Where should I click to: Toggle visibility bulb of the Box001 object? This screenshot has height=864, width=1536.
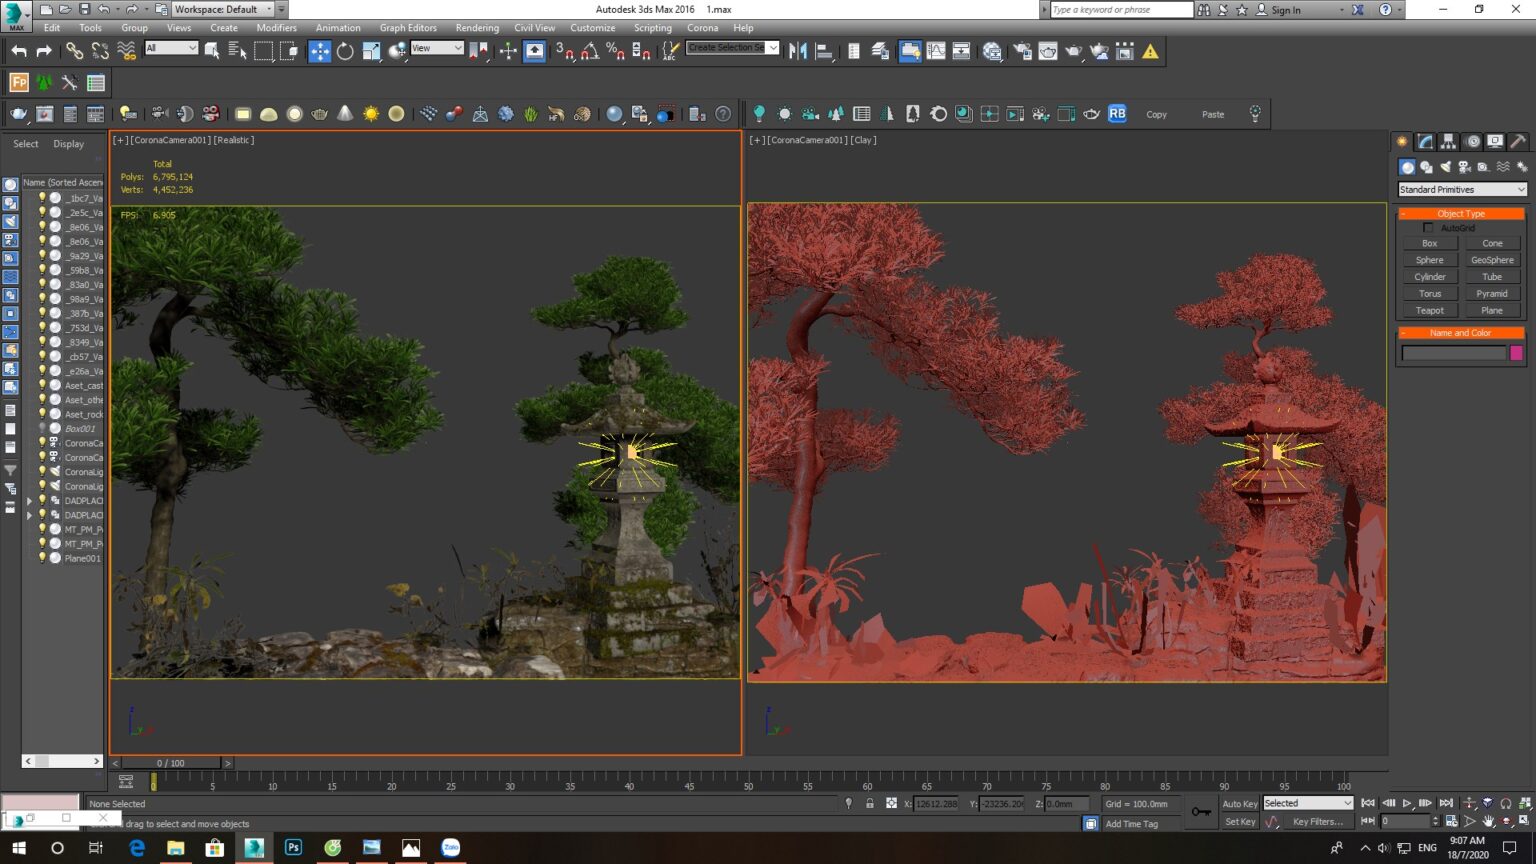point(42,428)
